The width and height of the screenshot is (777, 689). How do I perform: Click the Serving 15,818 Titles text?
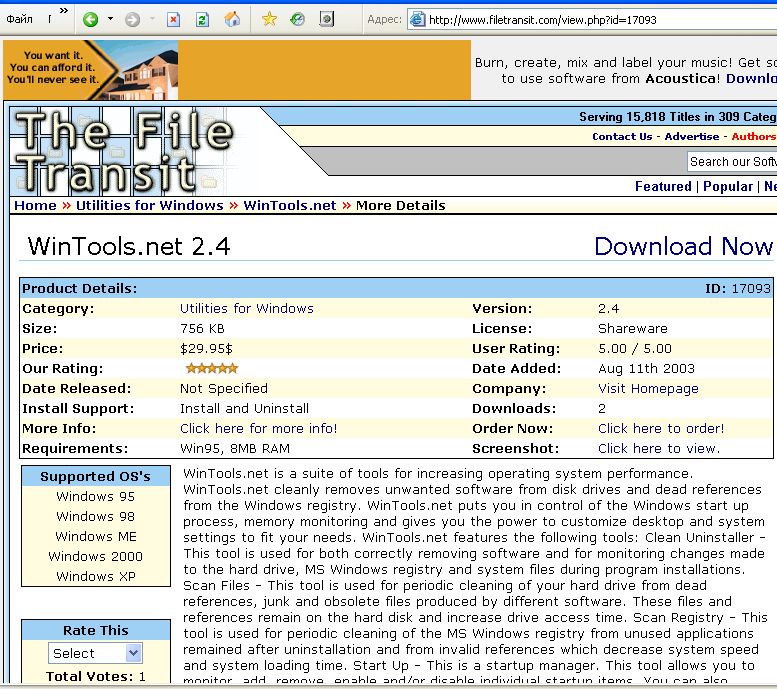coord(677,117)
